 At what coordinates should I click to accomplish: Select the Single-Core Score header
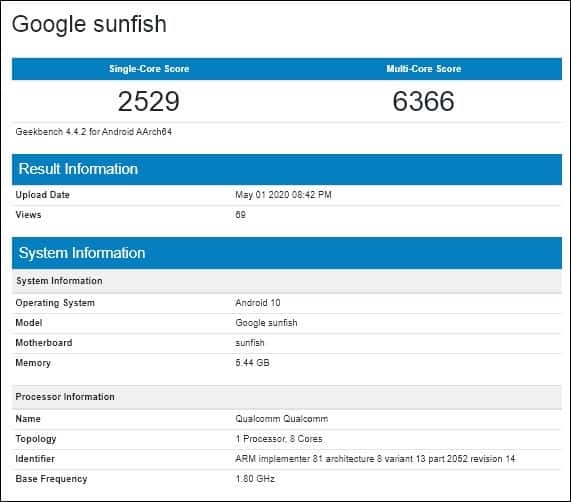(x=149, y=69)
